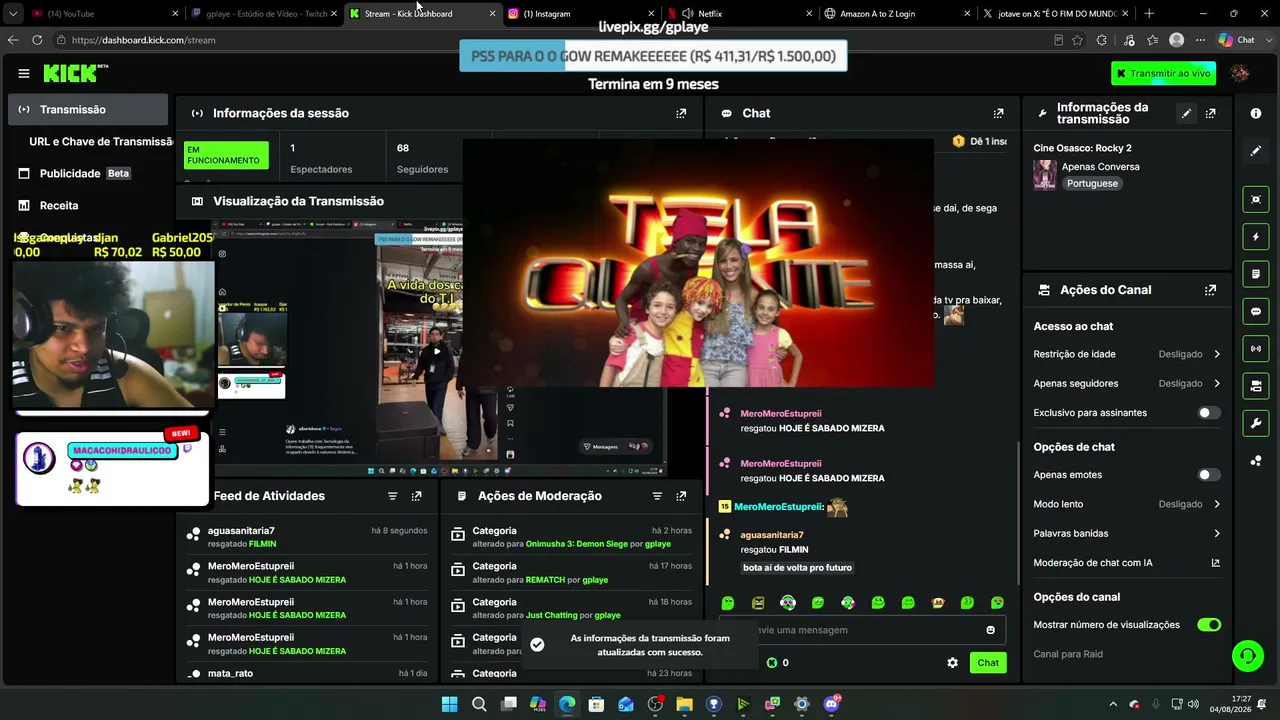Open the emoji picker in the message box

(991, 630)
